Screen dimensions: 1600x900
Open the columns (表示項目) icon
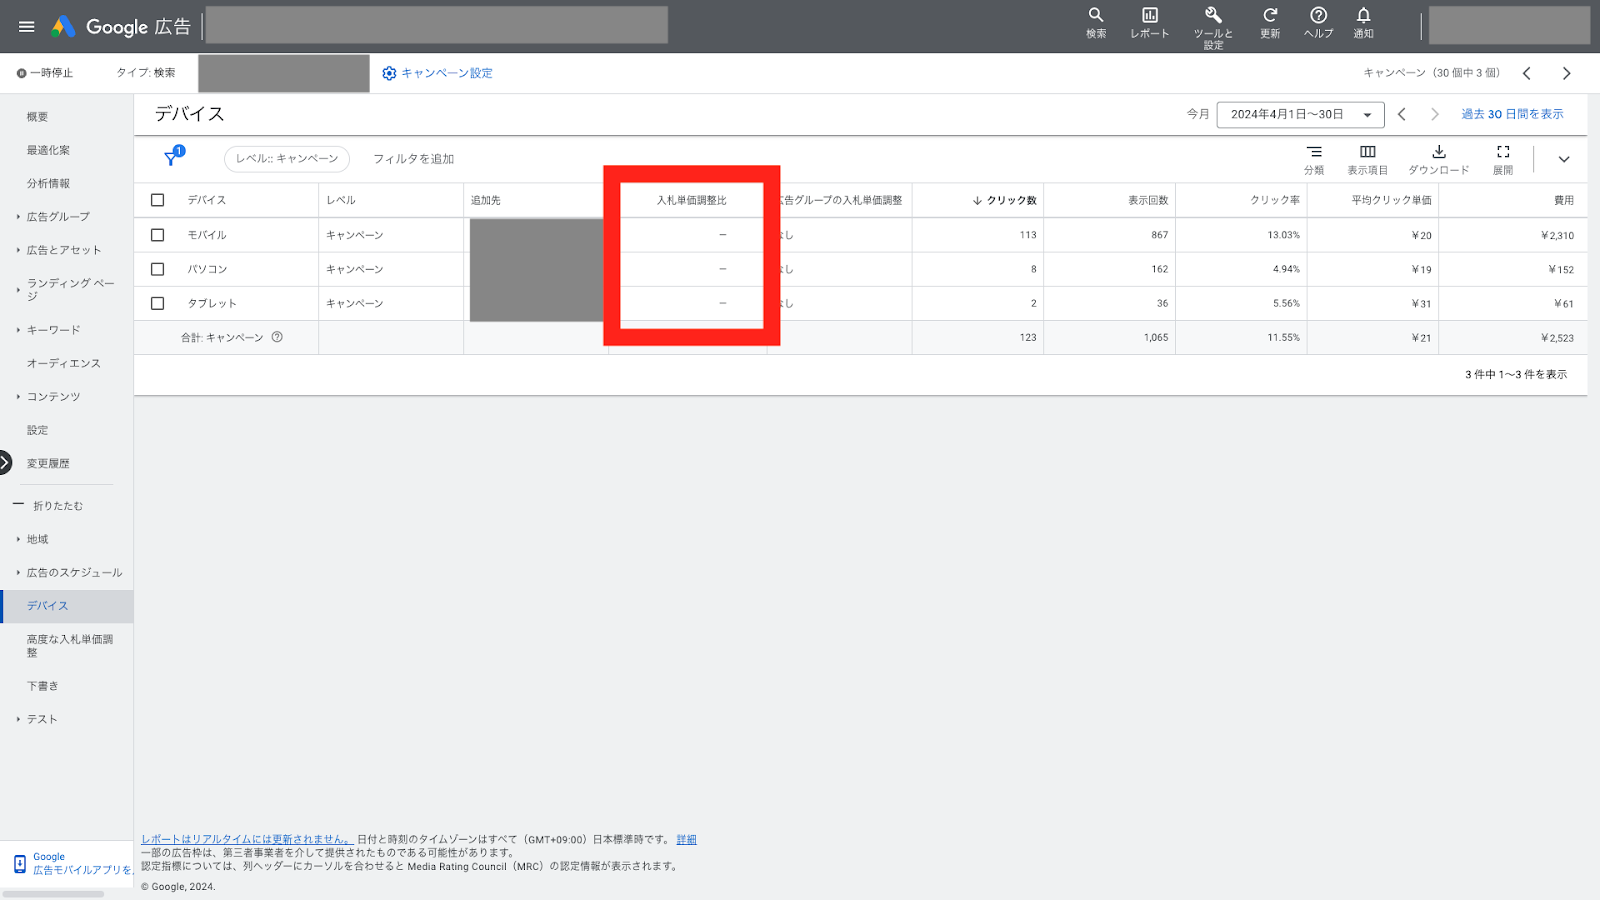(x=1367, y=159)
